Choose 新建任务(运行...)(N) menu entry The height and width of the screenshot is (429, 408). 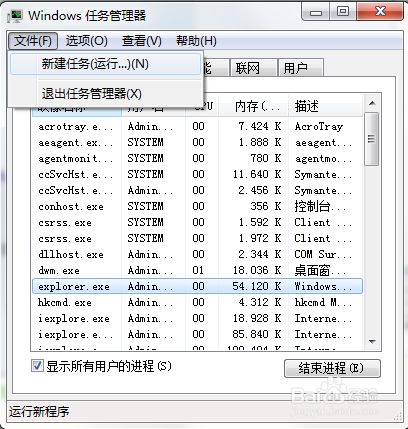point(105,64)
